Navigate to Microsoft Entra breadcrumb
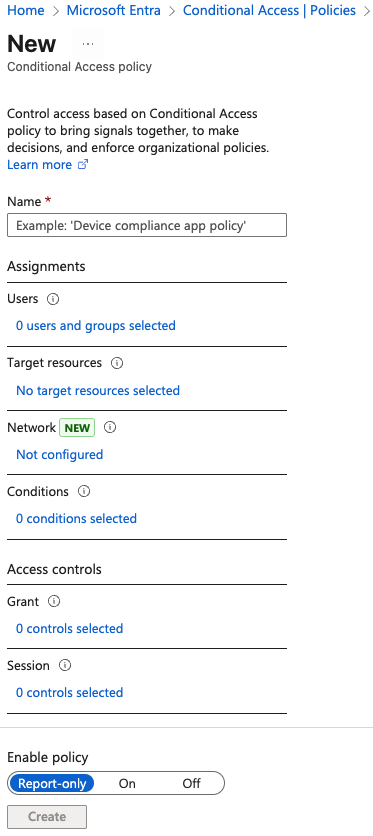 (113, 10)
